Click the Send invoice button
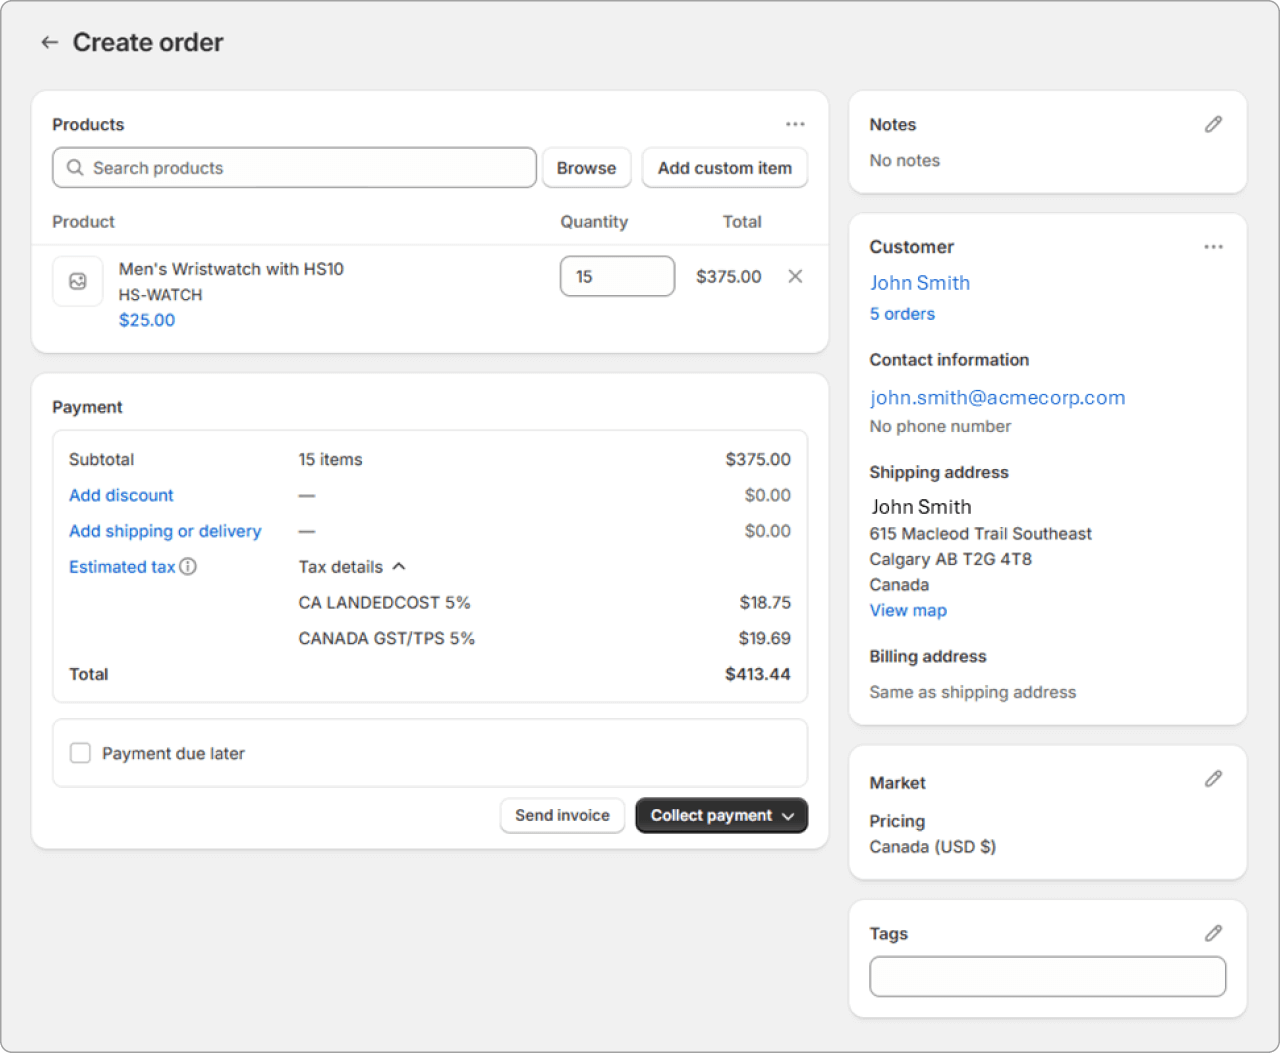Image resolution: width=1280 pixels, height=1053 pixels. coord(562,815)
